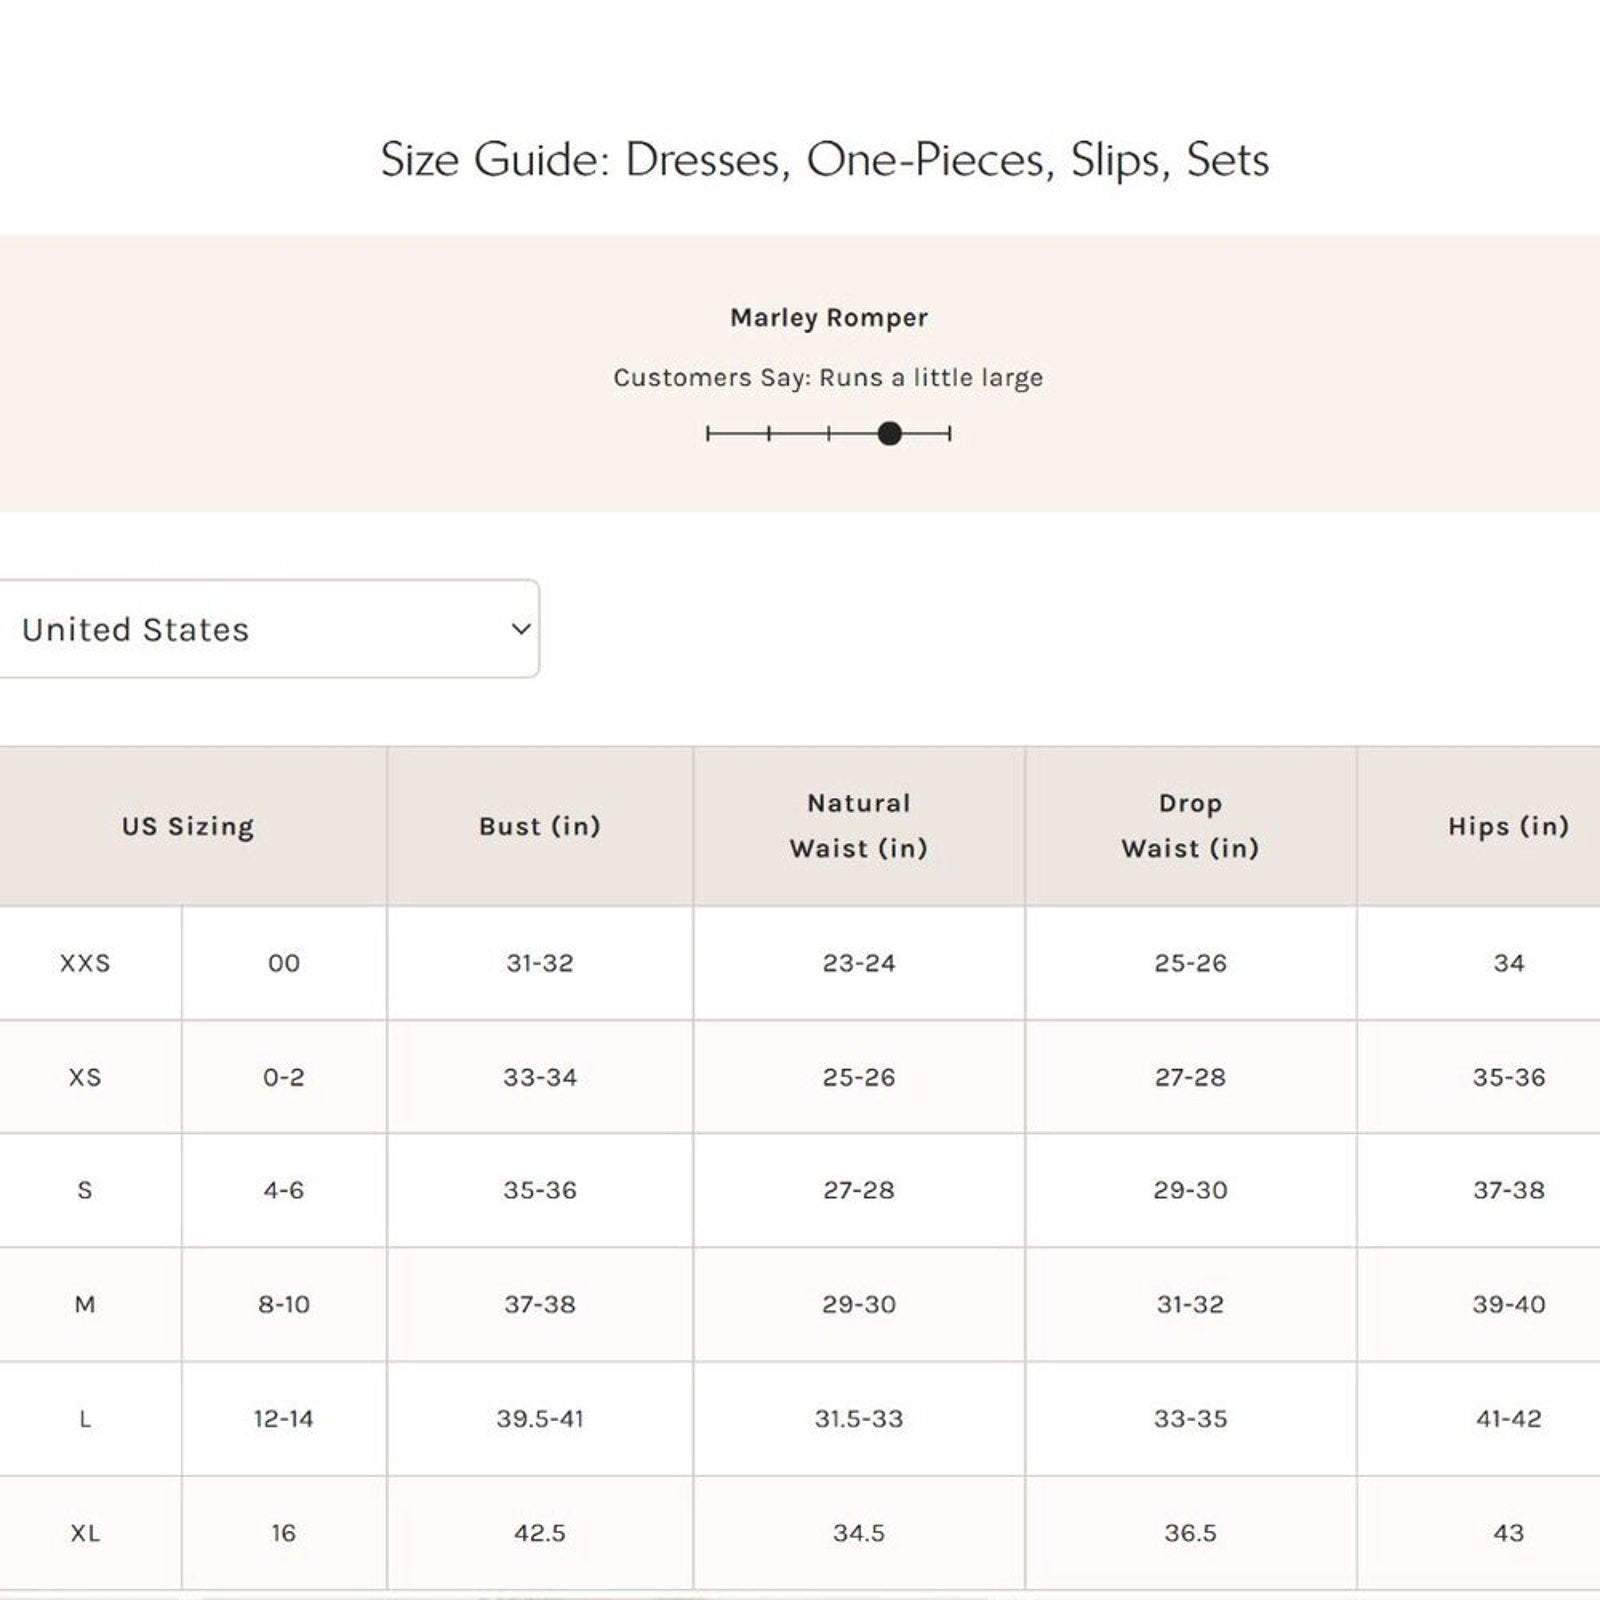Select the XXS size row label
The width and height of the screenshot is (1600, 1600).
coord(85,963)
